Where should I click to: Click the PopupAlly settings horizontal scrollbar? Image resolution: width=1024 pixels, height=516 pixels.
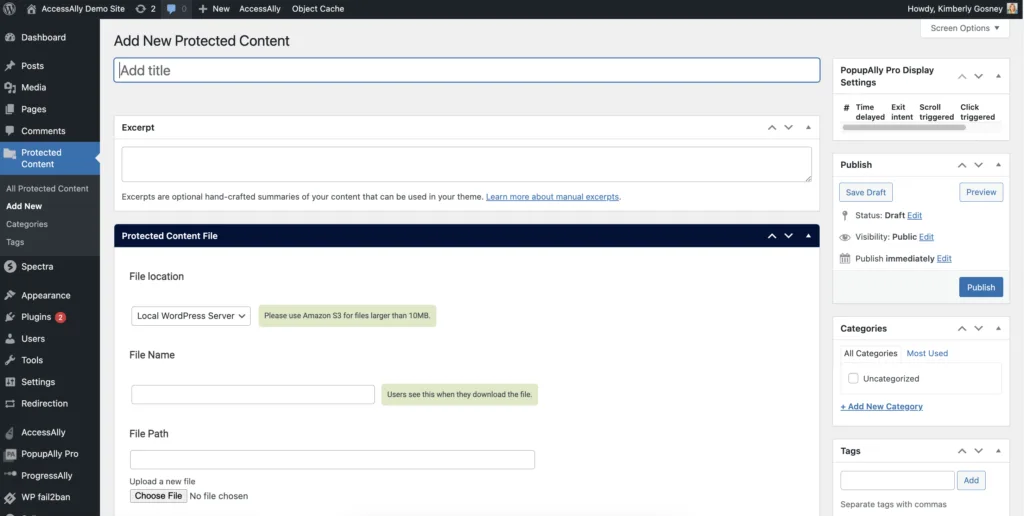pyautogui.click(x=904, y=127)
